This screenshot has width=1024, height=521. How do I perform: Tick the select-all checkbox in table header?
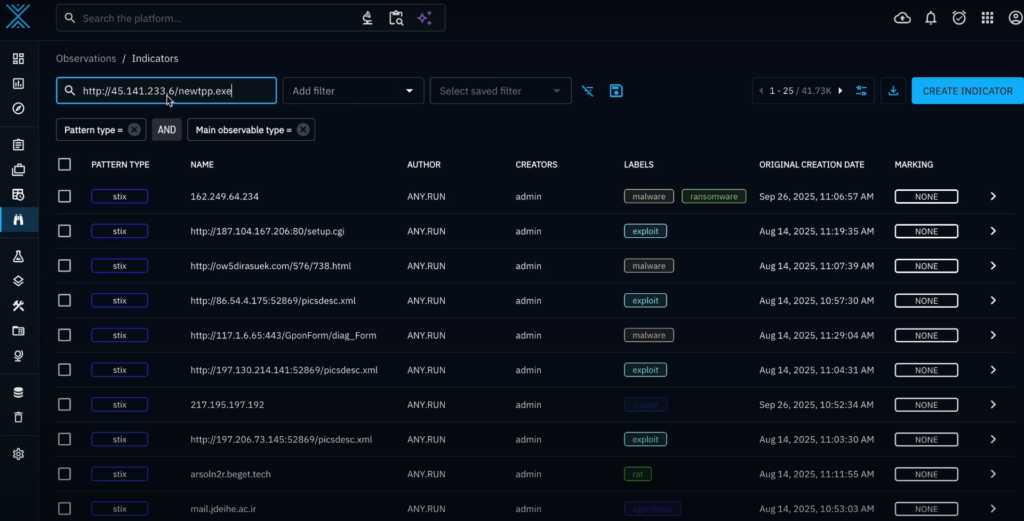point(65,164)
